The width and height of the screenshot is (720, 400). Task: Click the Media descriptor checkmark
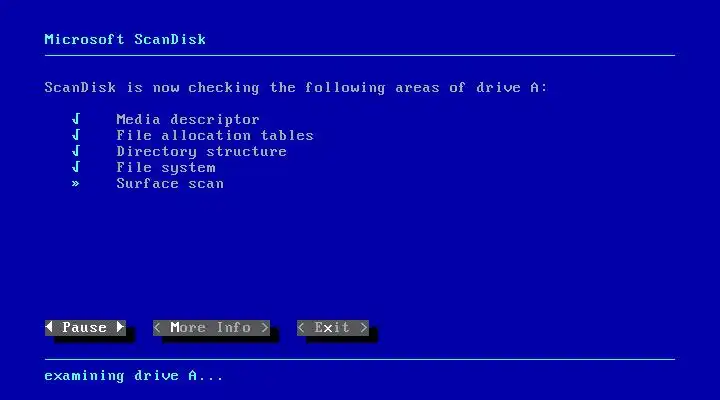click(x=76, y=119)
